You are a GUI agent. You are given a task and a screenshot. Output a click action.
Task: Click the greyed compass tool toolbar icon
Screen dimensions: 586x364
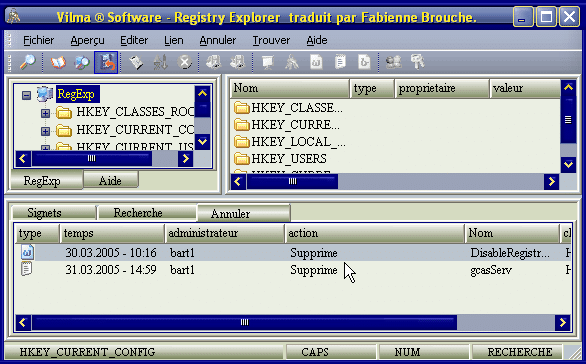click(x=292, y=62)
